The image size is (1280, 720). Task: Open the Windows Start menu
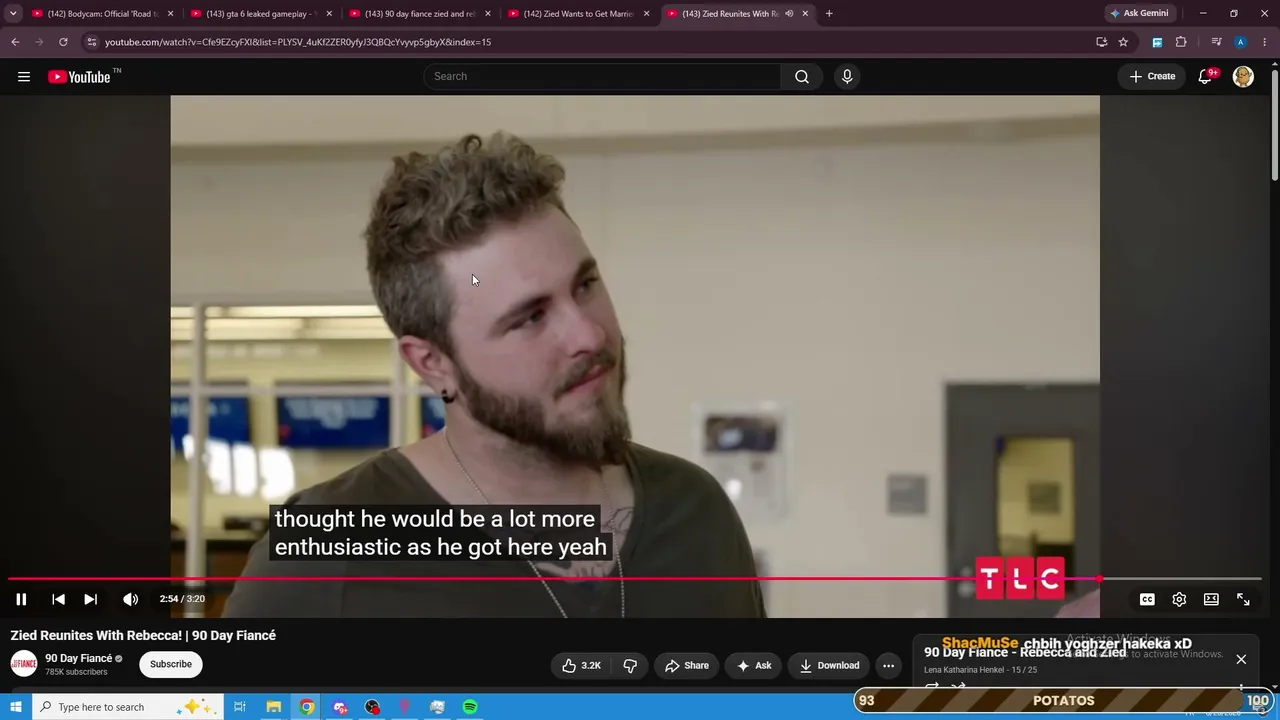[x=15, y=707]
